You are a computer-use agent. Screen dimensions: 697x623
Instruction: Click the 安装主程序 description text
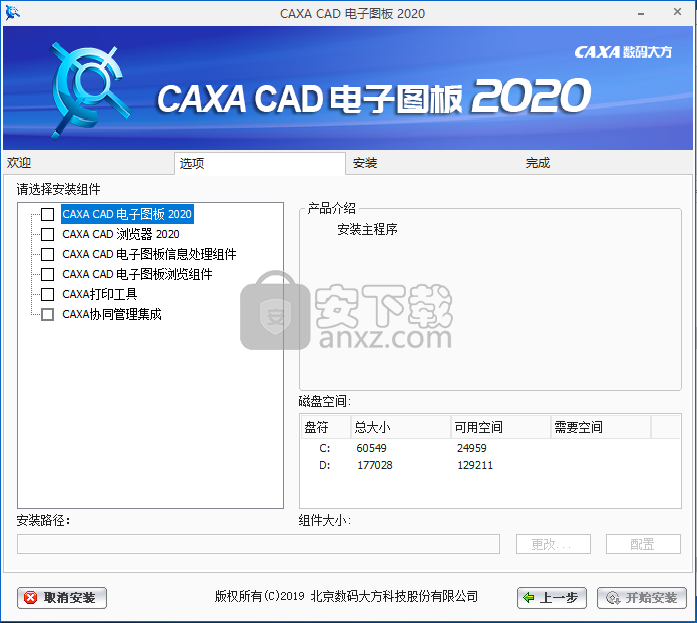(367, 229)
